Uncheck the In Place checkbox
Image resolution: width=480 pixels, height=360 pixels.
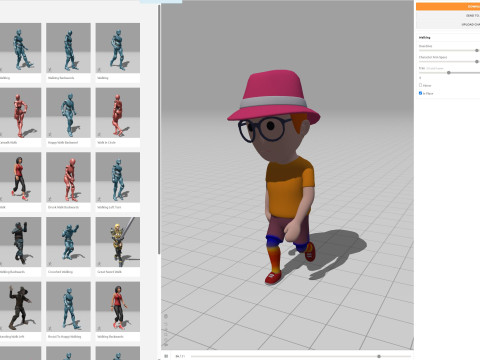click(420, 93)
